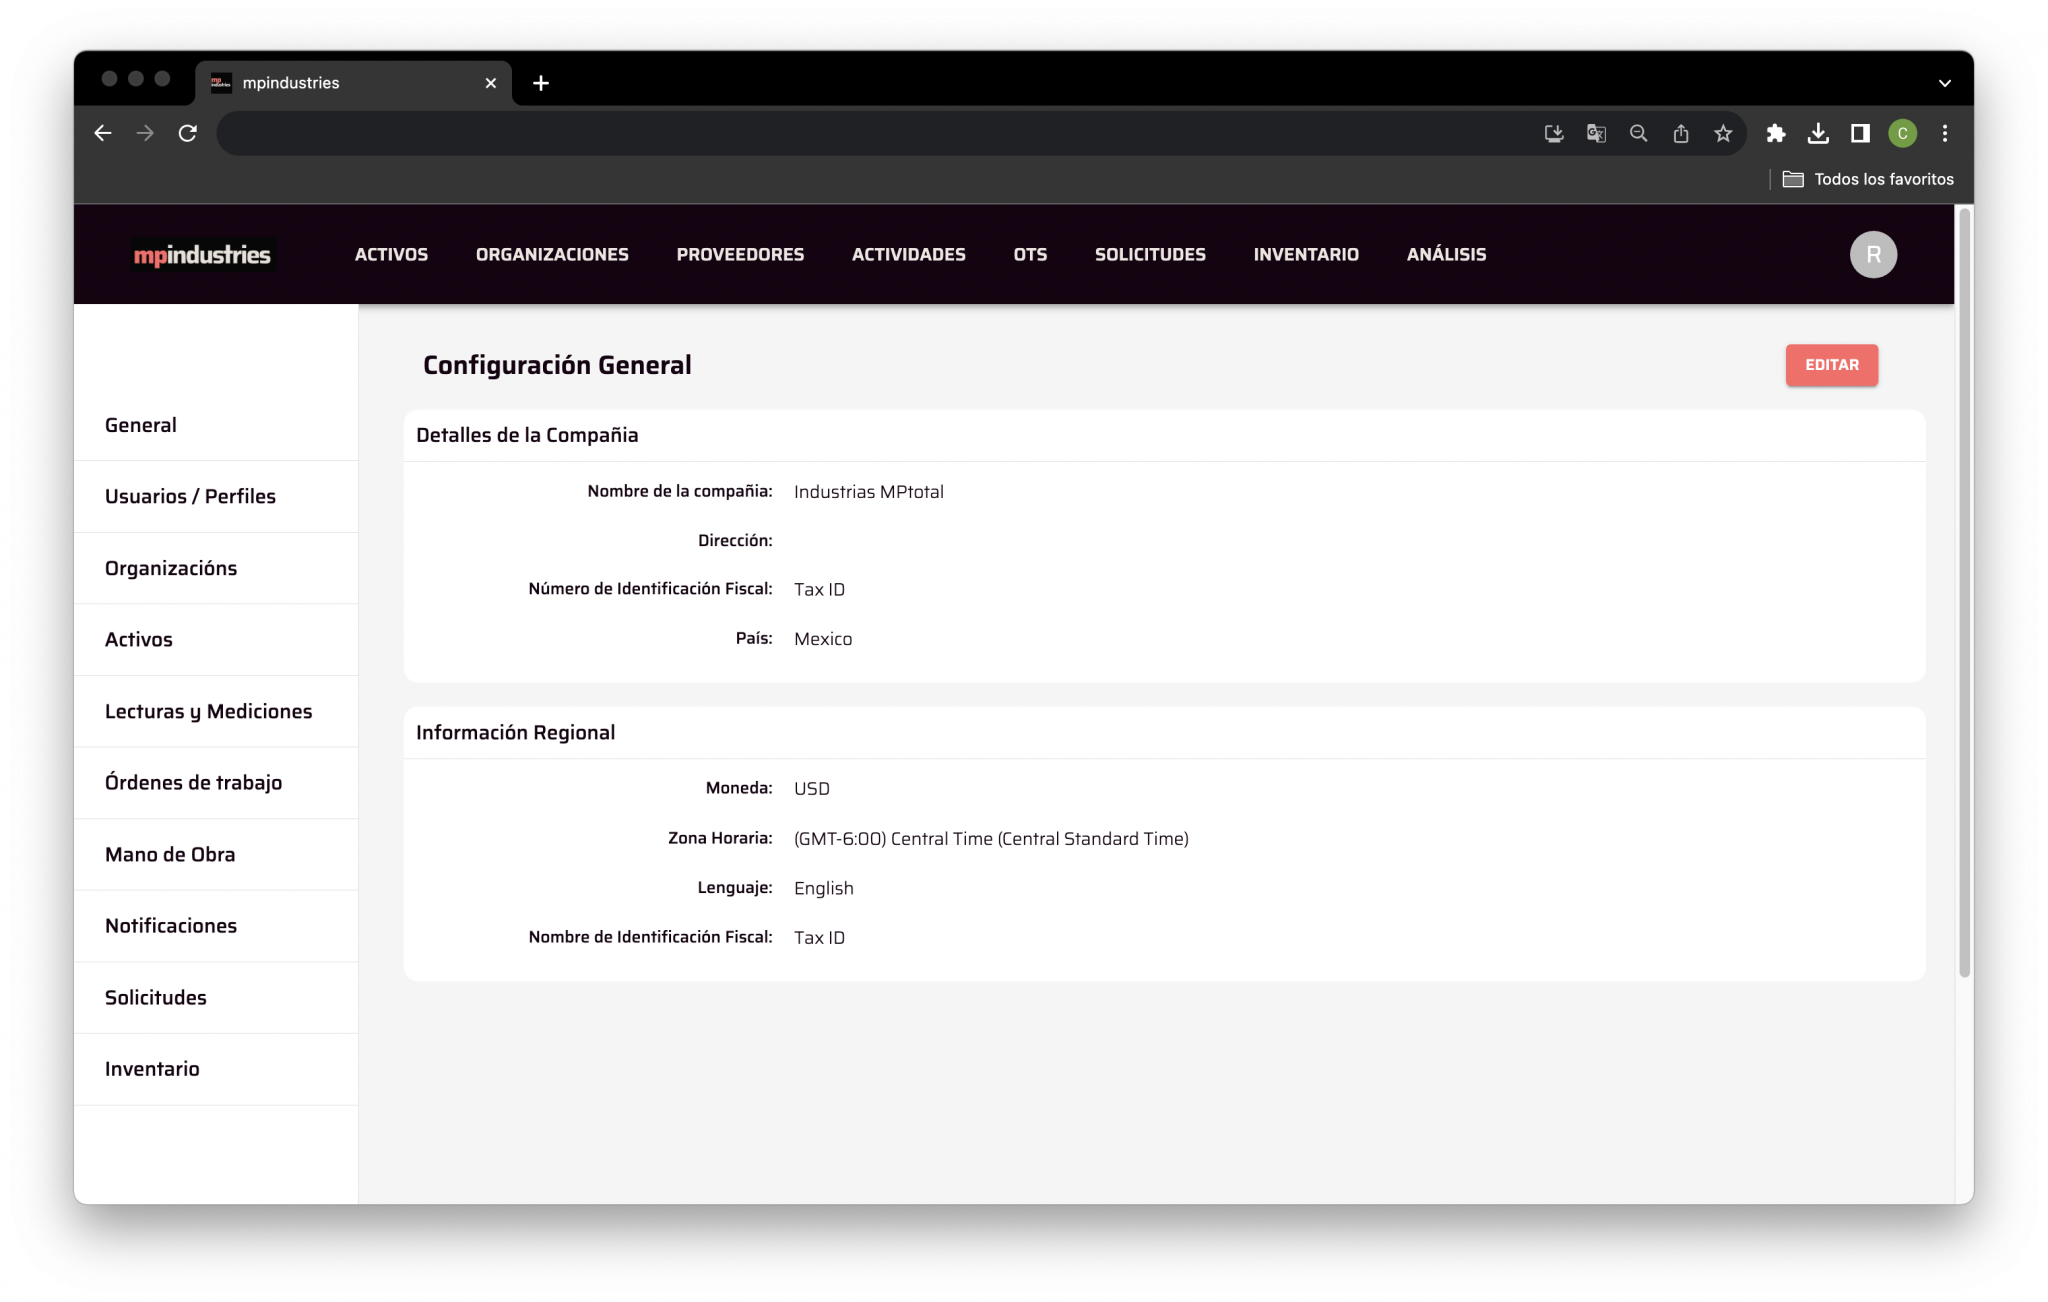
Task: Open the R user avatar in mpindustries
Action: [1873, 254]
